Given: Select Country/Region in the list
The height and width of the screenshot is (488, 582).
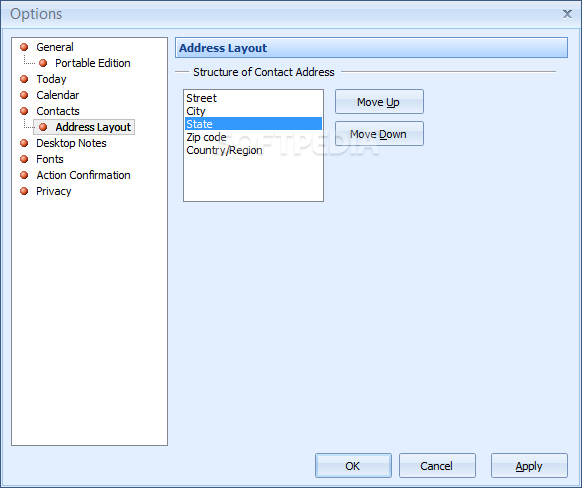Looking at the screenshot, I should [x=253, y=150].
